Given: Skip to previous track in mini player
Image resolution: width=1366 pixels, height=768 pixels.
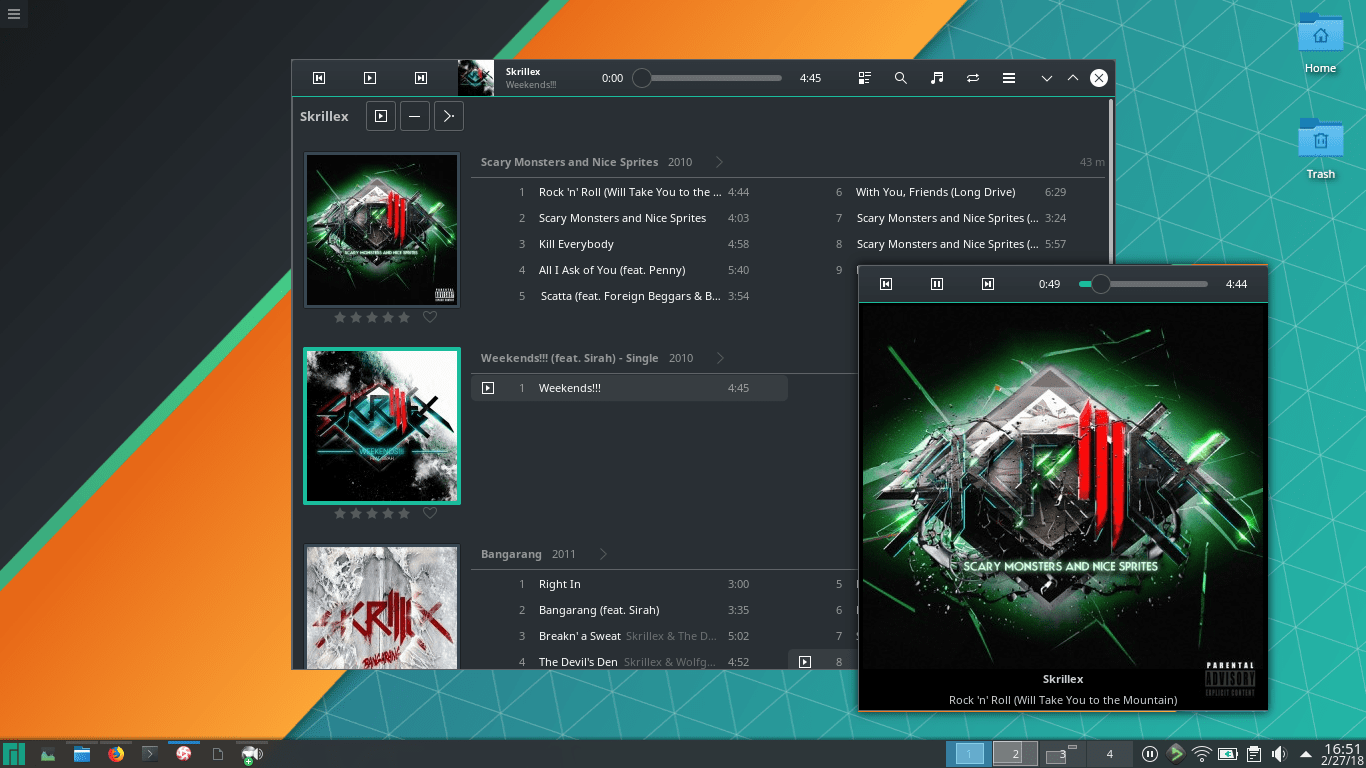Looking at the screenshot, I should click(886, 284).
